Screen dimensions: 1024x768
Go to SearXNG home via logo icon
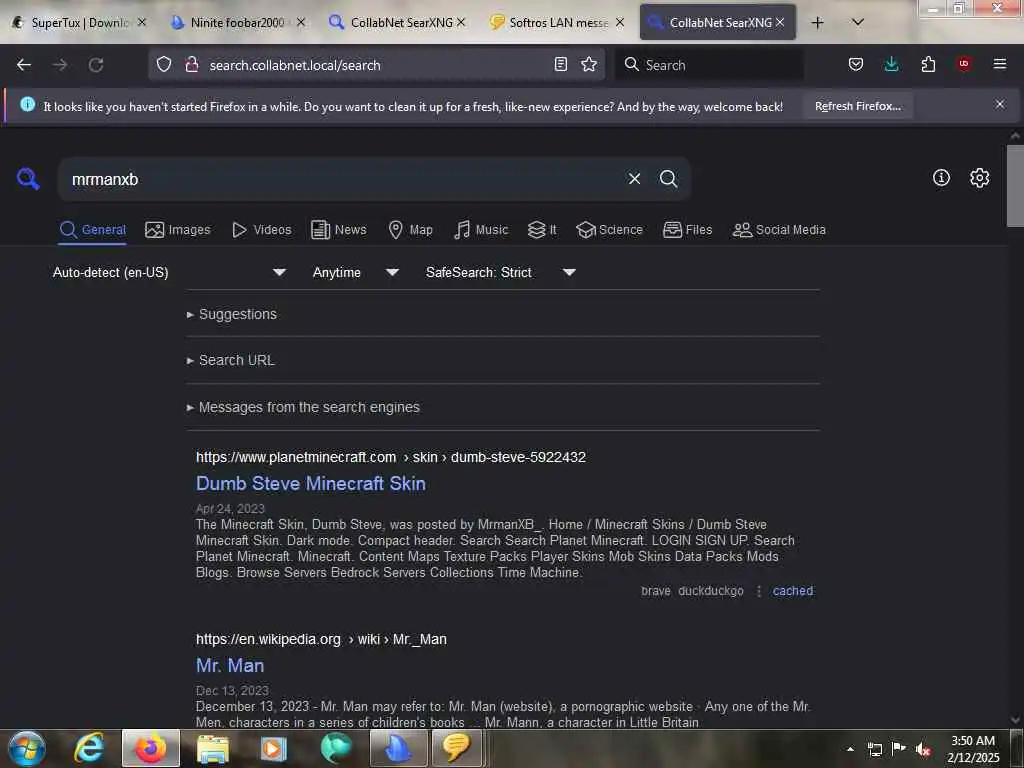[28, 179]
